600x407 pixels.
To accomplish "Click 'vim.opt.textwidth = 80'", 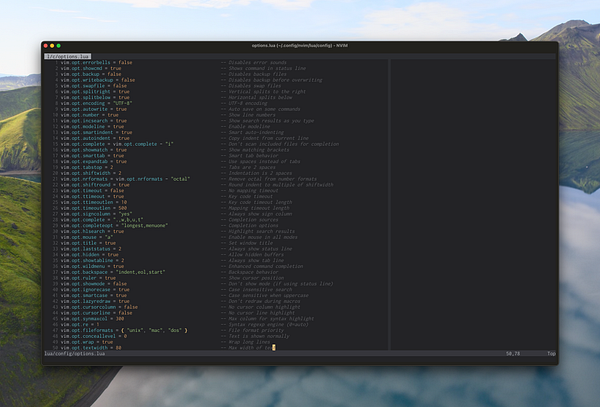I will 91,348.
